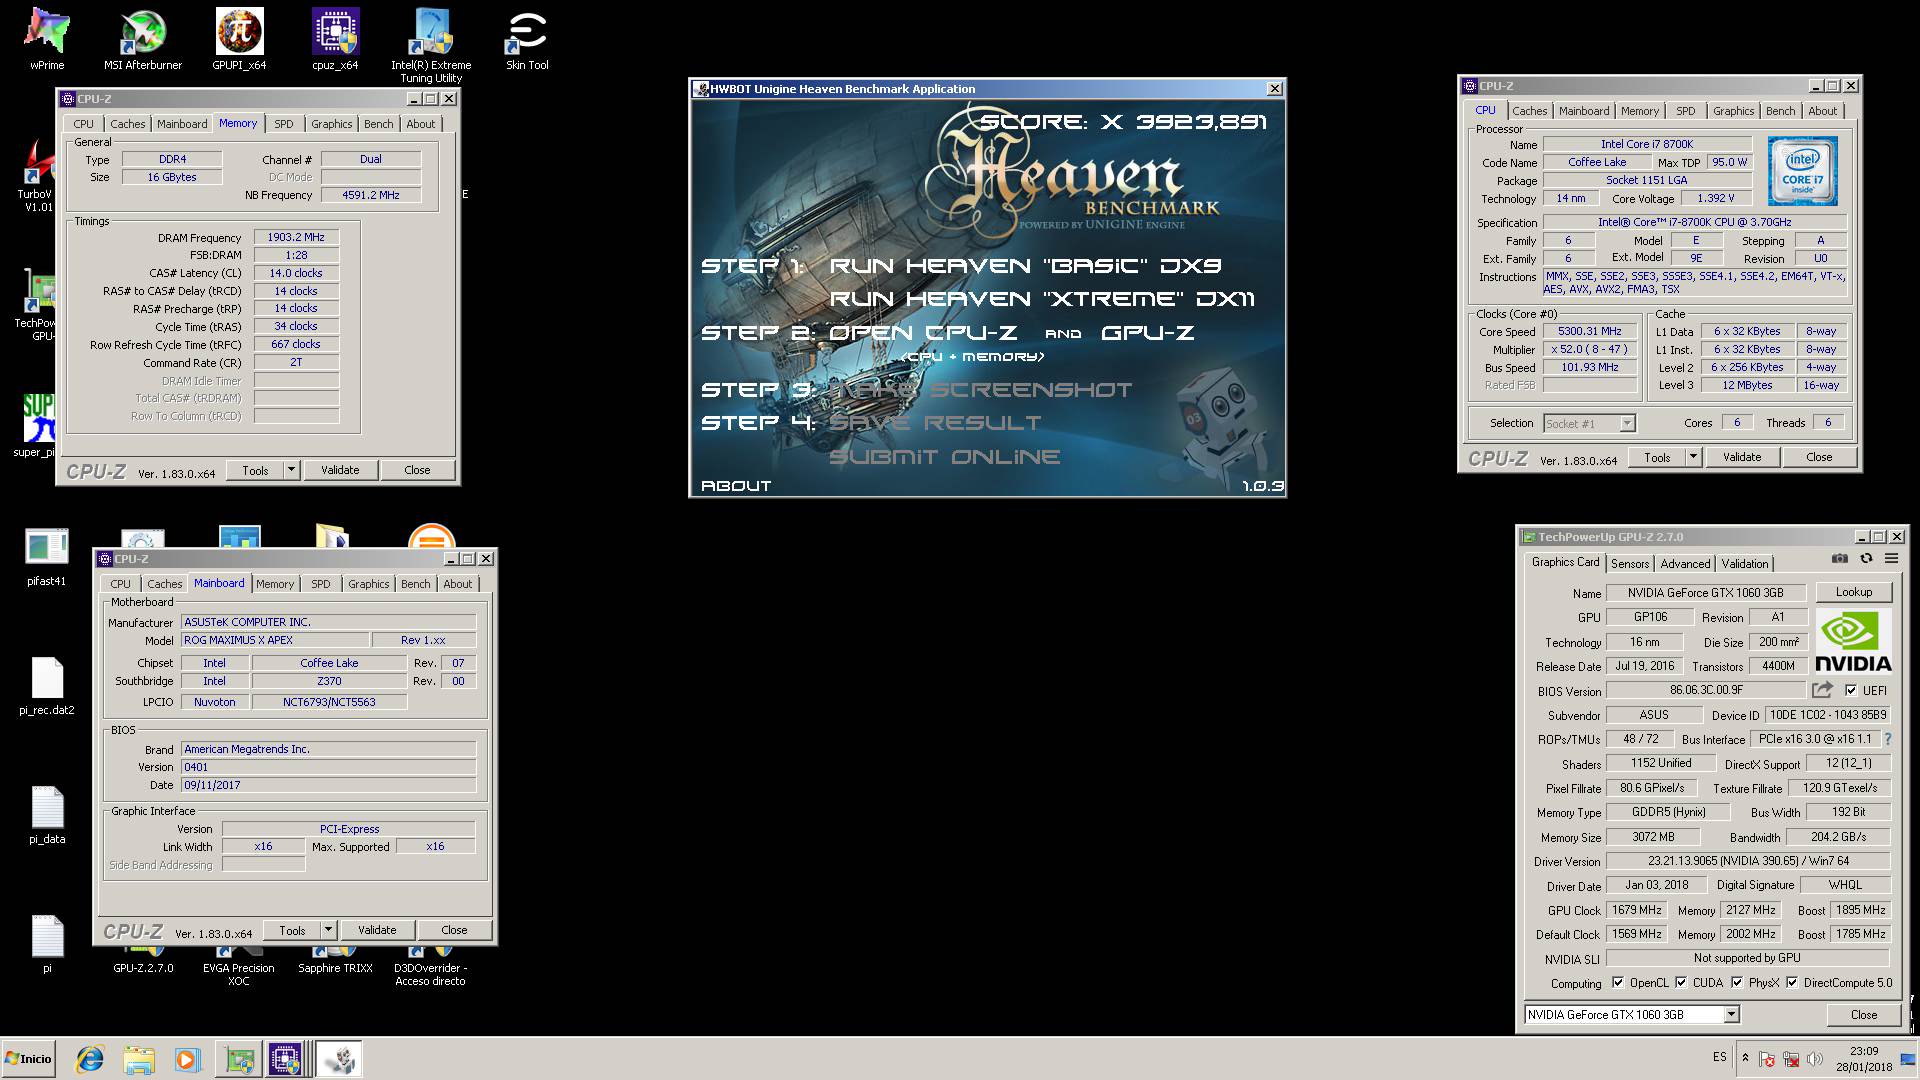The width and height of the screenshot is (1920, 1080).
Task: Click the Lookup button in GPU-Z
Action: click(1853, 592)
